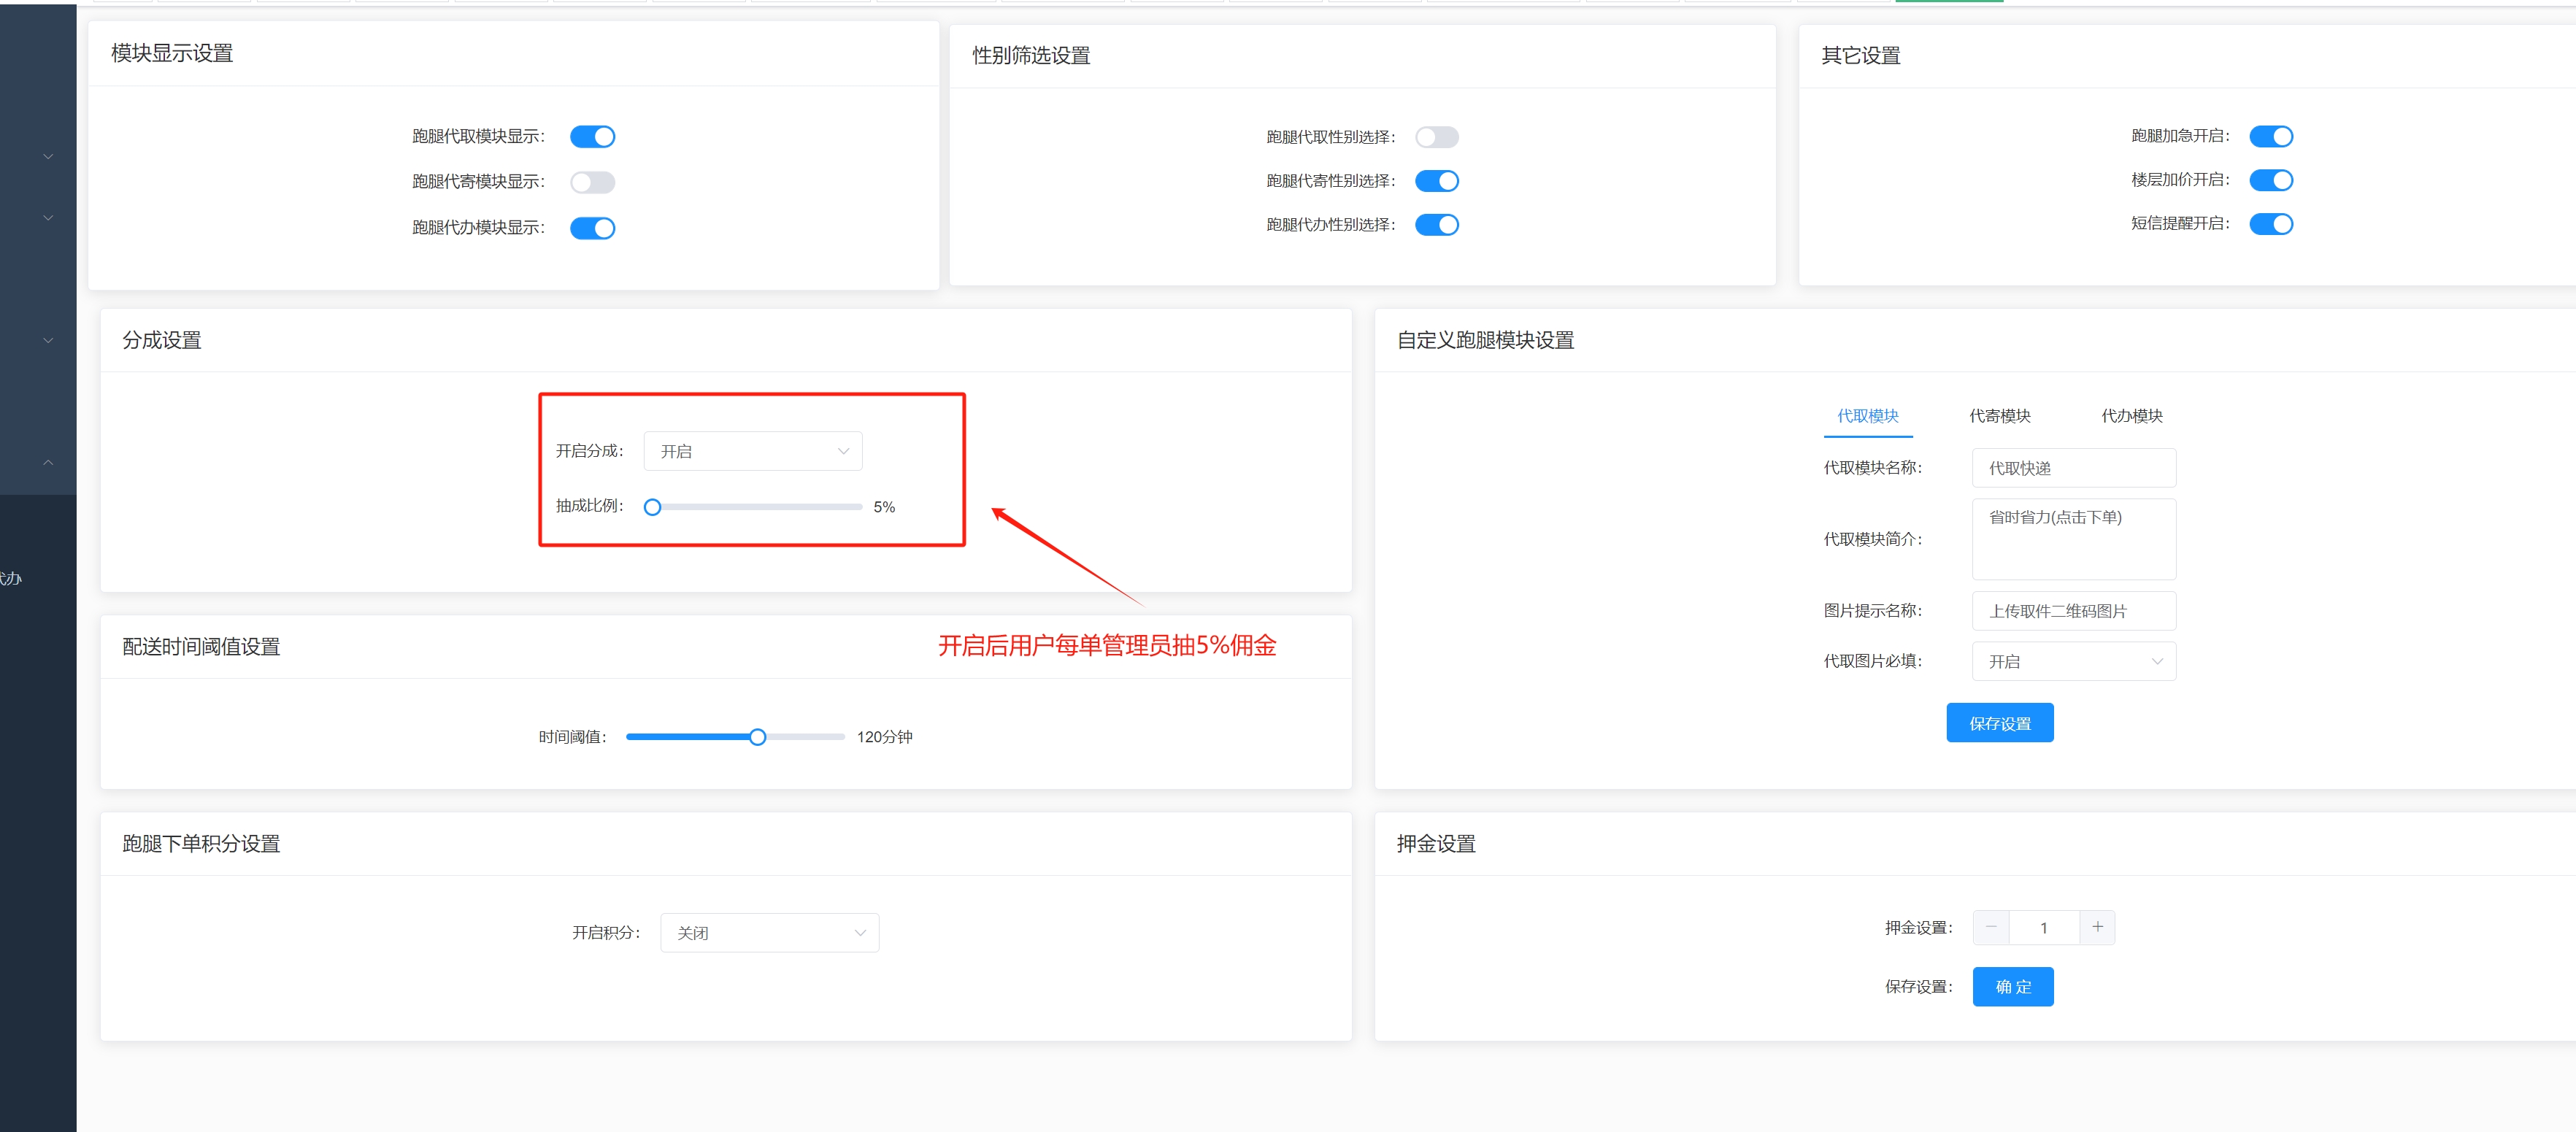Open the 开启分成 dropdown
The height and width of the screenshot is (1132, 2576).
pos(753,451)
